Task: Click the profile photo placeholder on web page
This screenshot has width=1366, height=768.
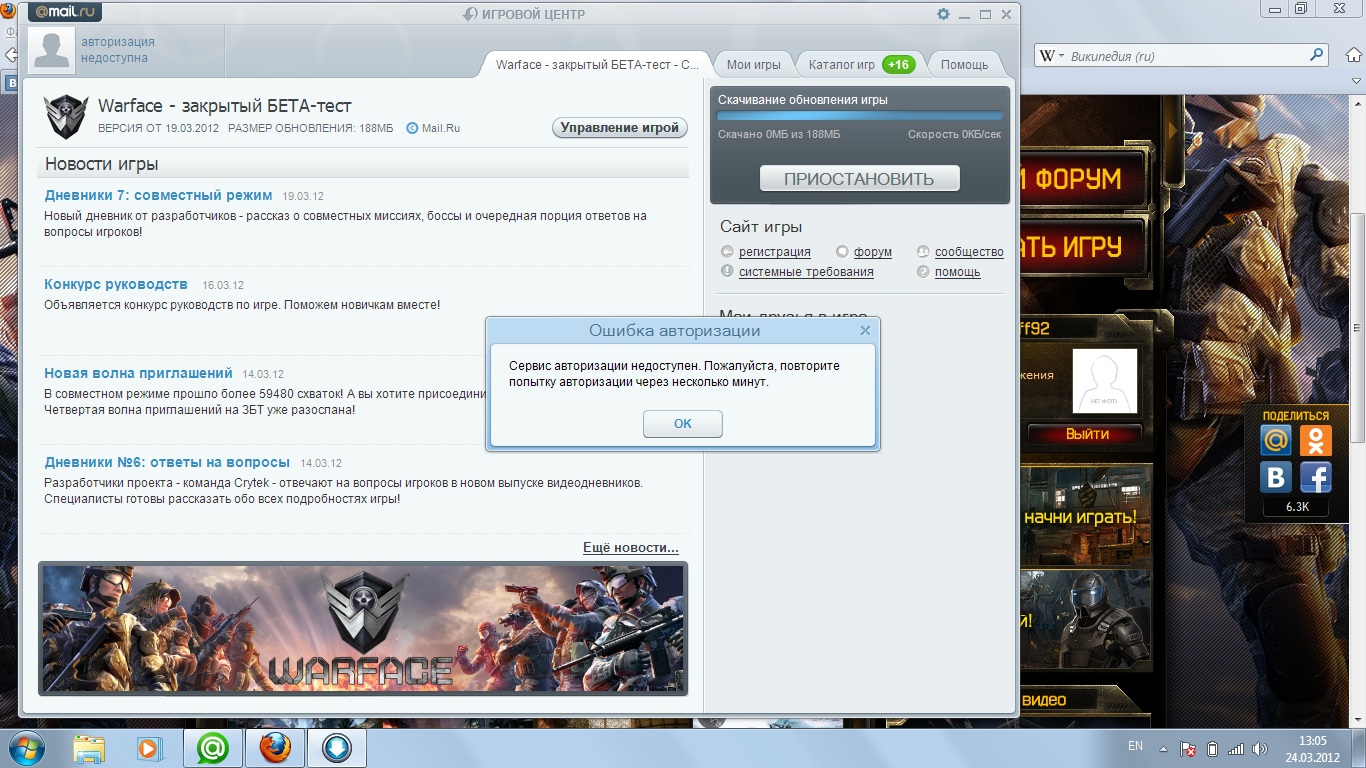Action: tap(1105, 381)
